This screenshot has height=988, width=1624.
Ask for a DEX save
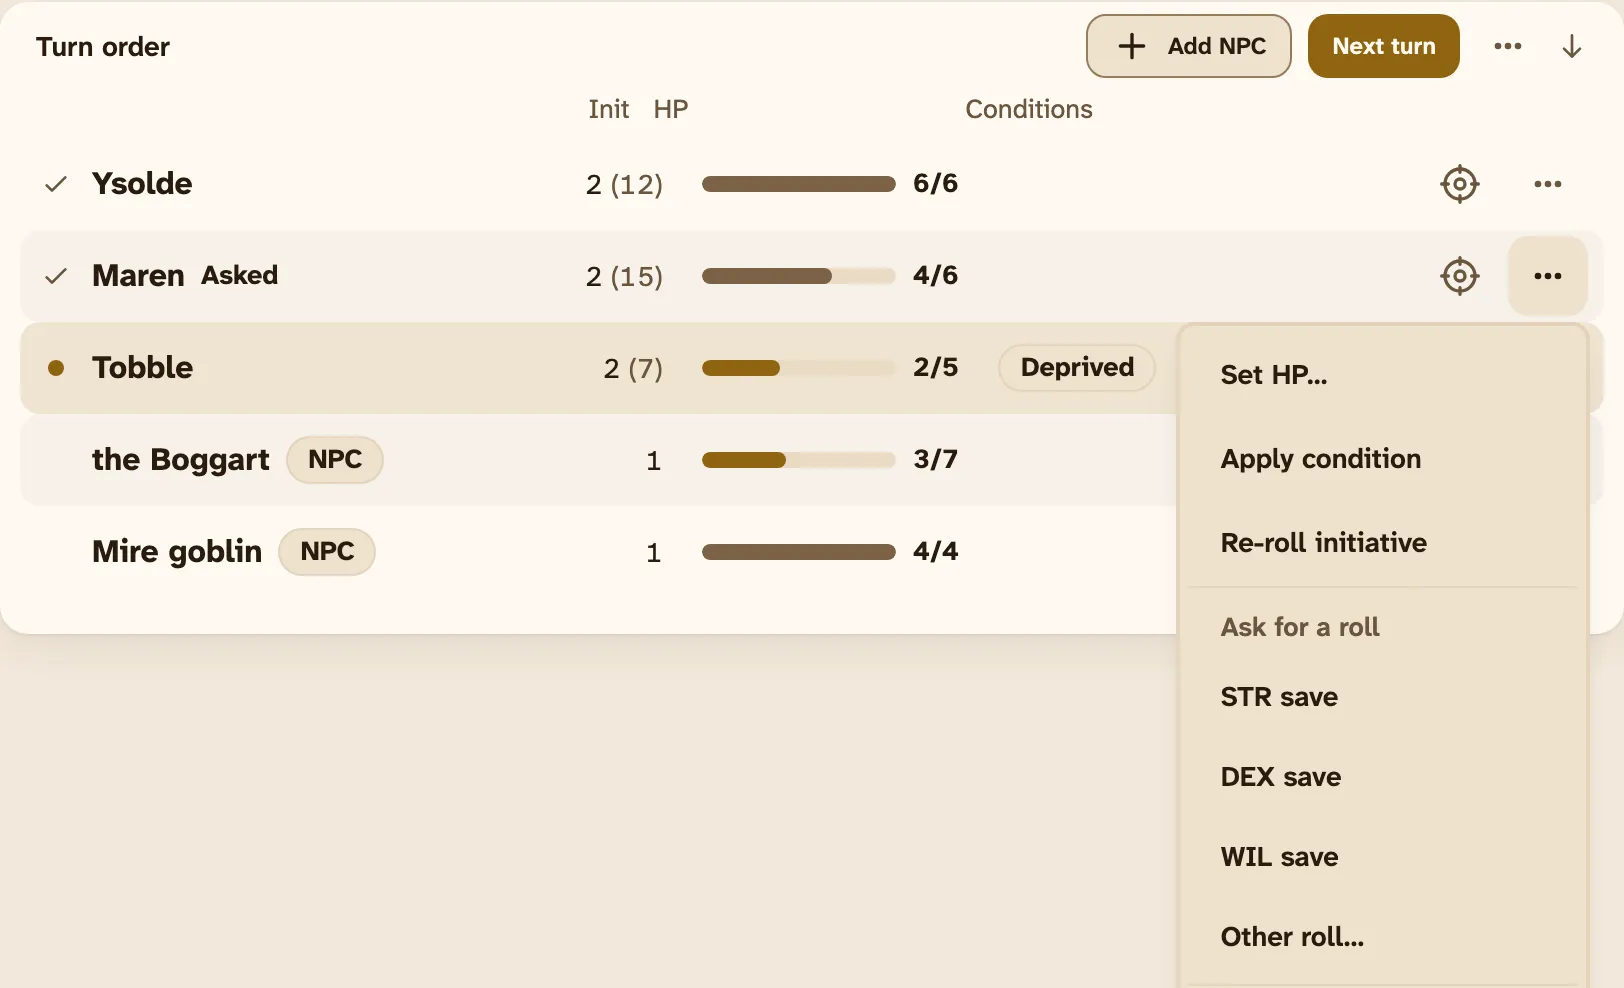click(1383, 777)
